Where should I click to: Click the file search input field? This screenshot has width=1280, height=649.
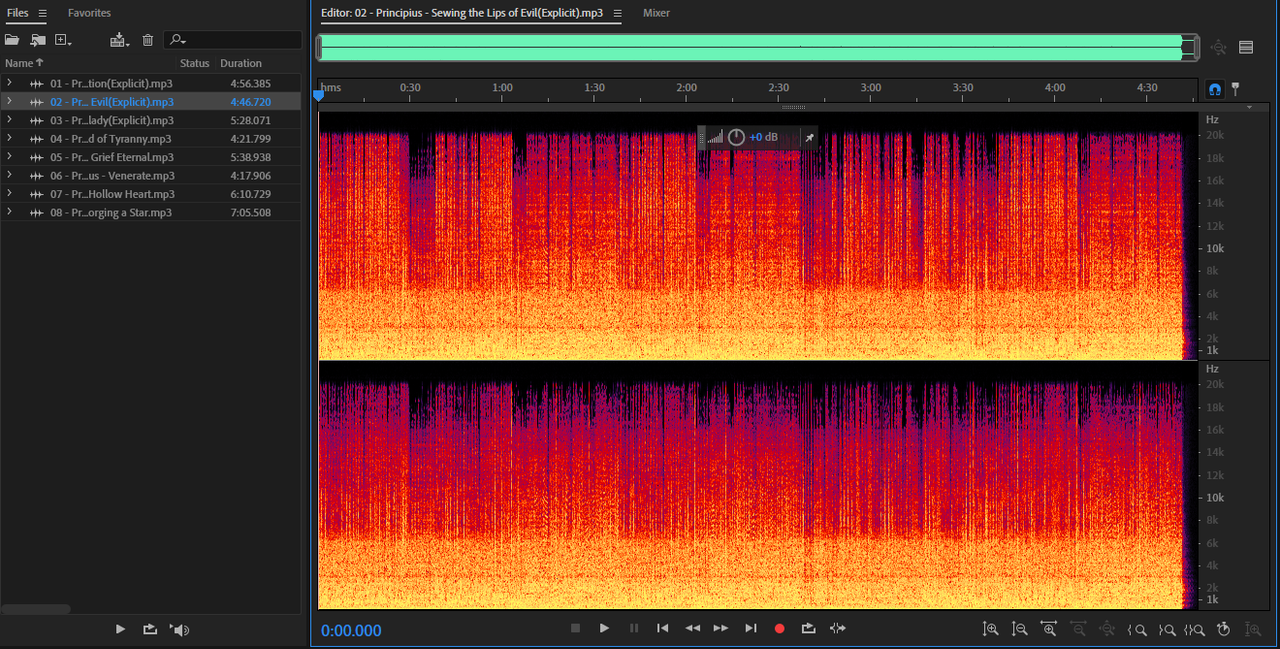point(240,40)
